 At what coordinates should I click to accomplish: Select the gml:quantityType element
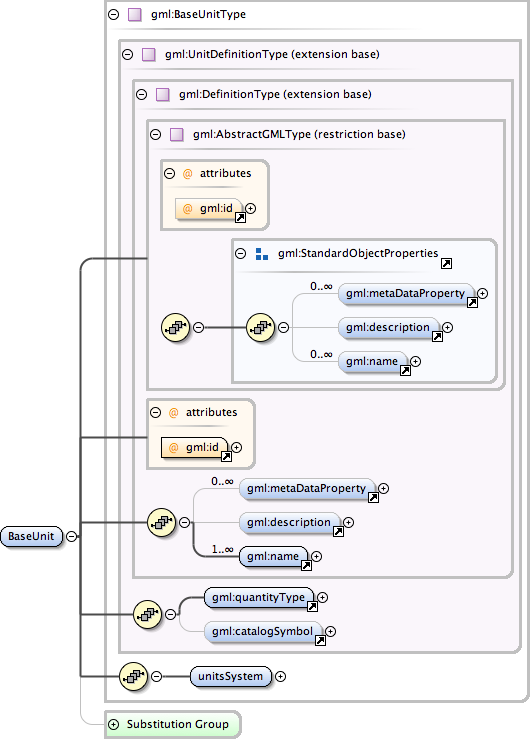coord(259,598)
